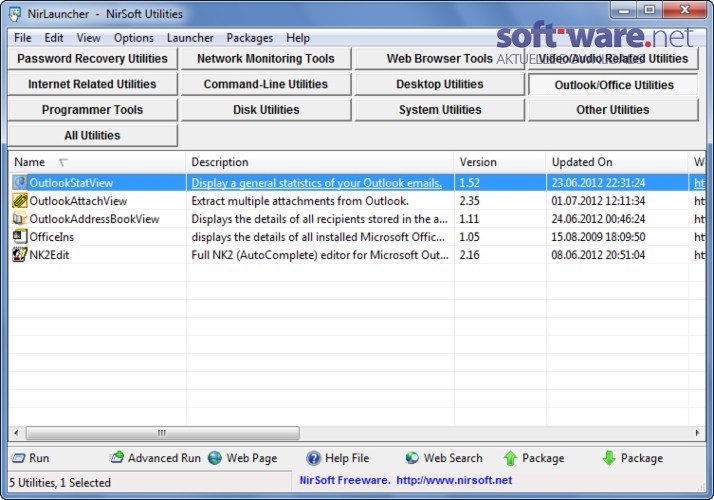Sort list by Name column header

[97, 162]
